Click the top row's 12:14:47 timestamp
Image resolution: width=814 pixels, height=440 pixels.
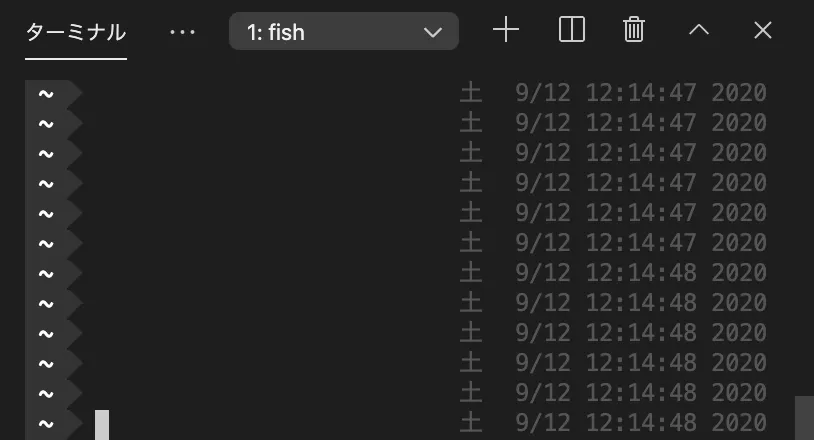[641, 93]
